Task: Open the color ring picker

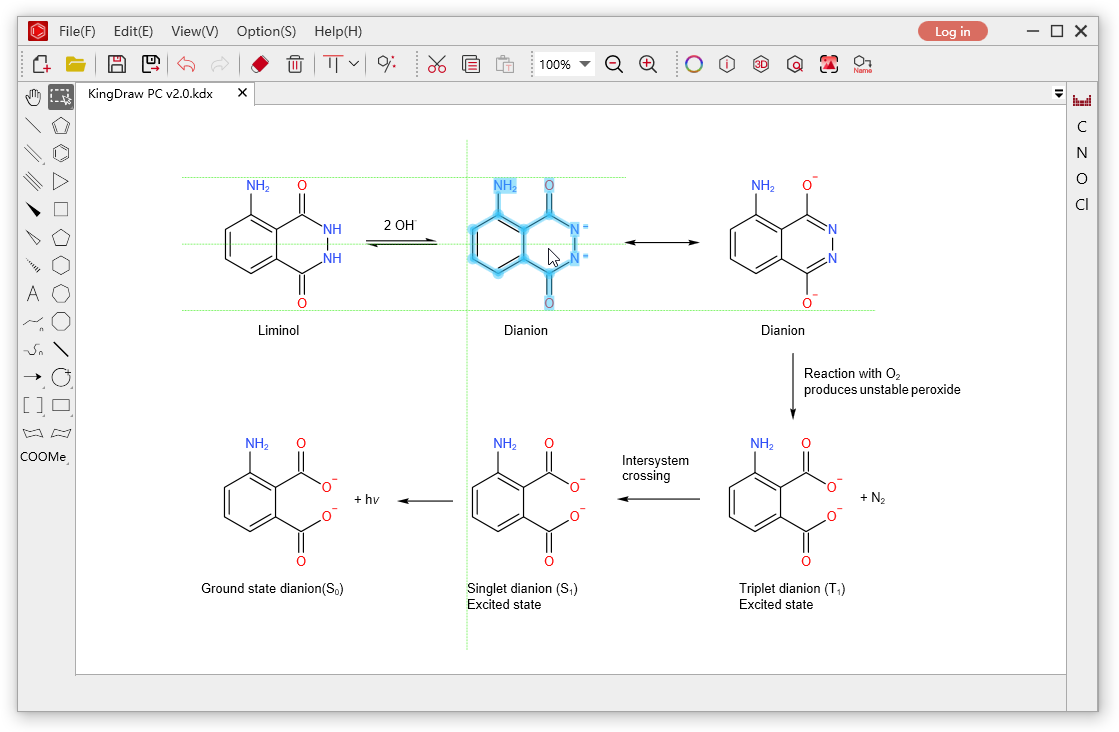Action: point(694,64)
